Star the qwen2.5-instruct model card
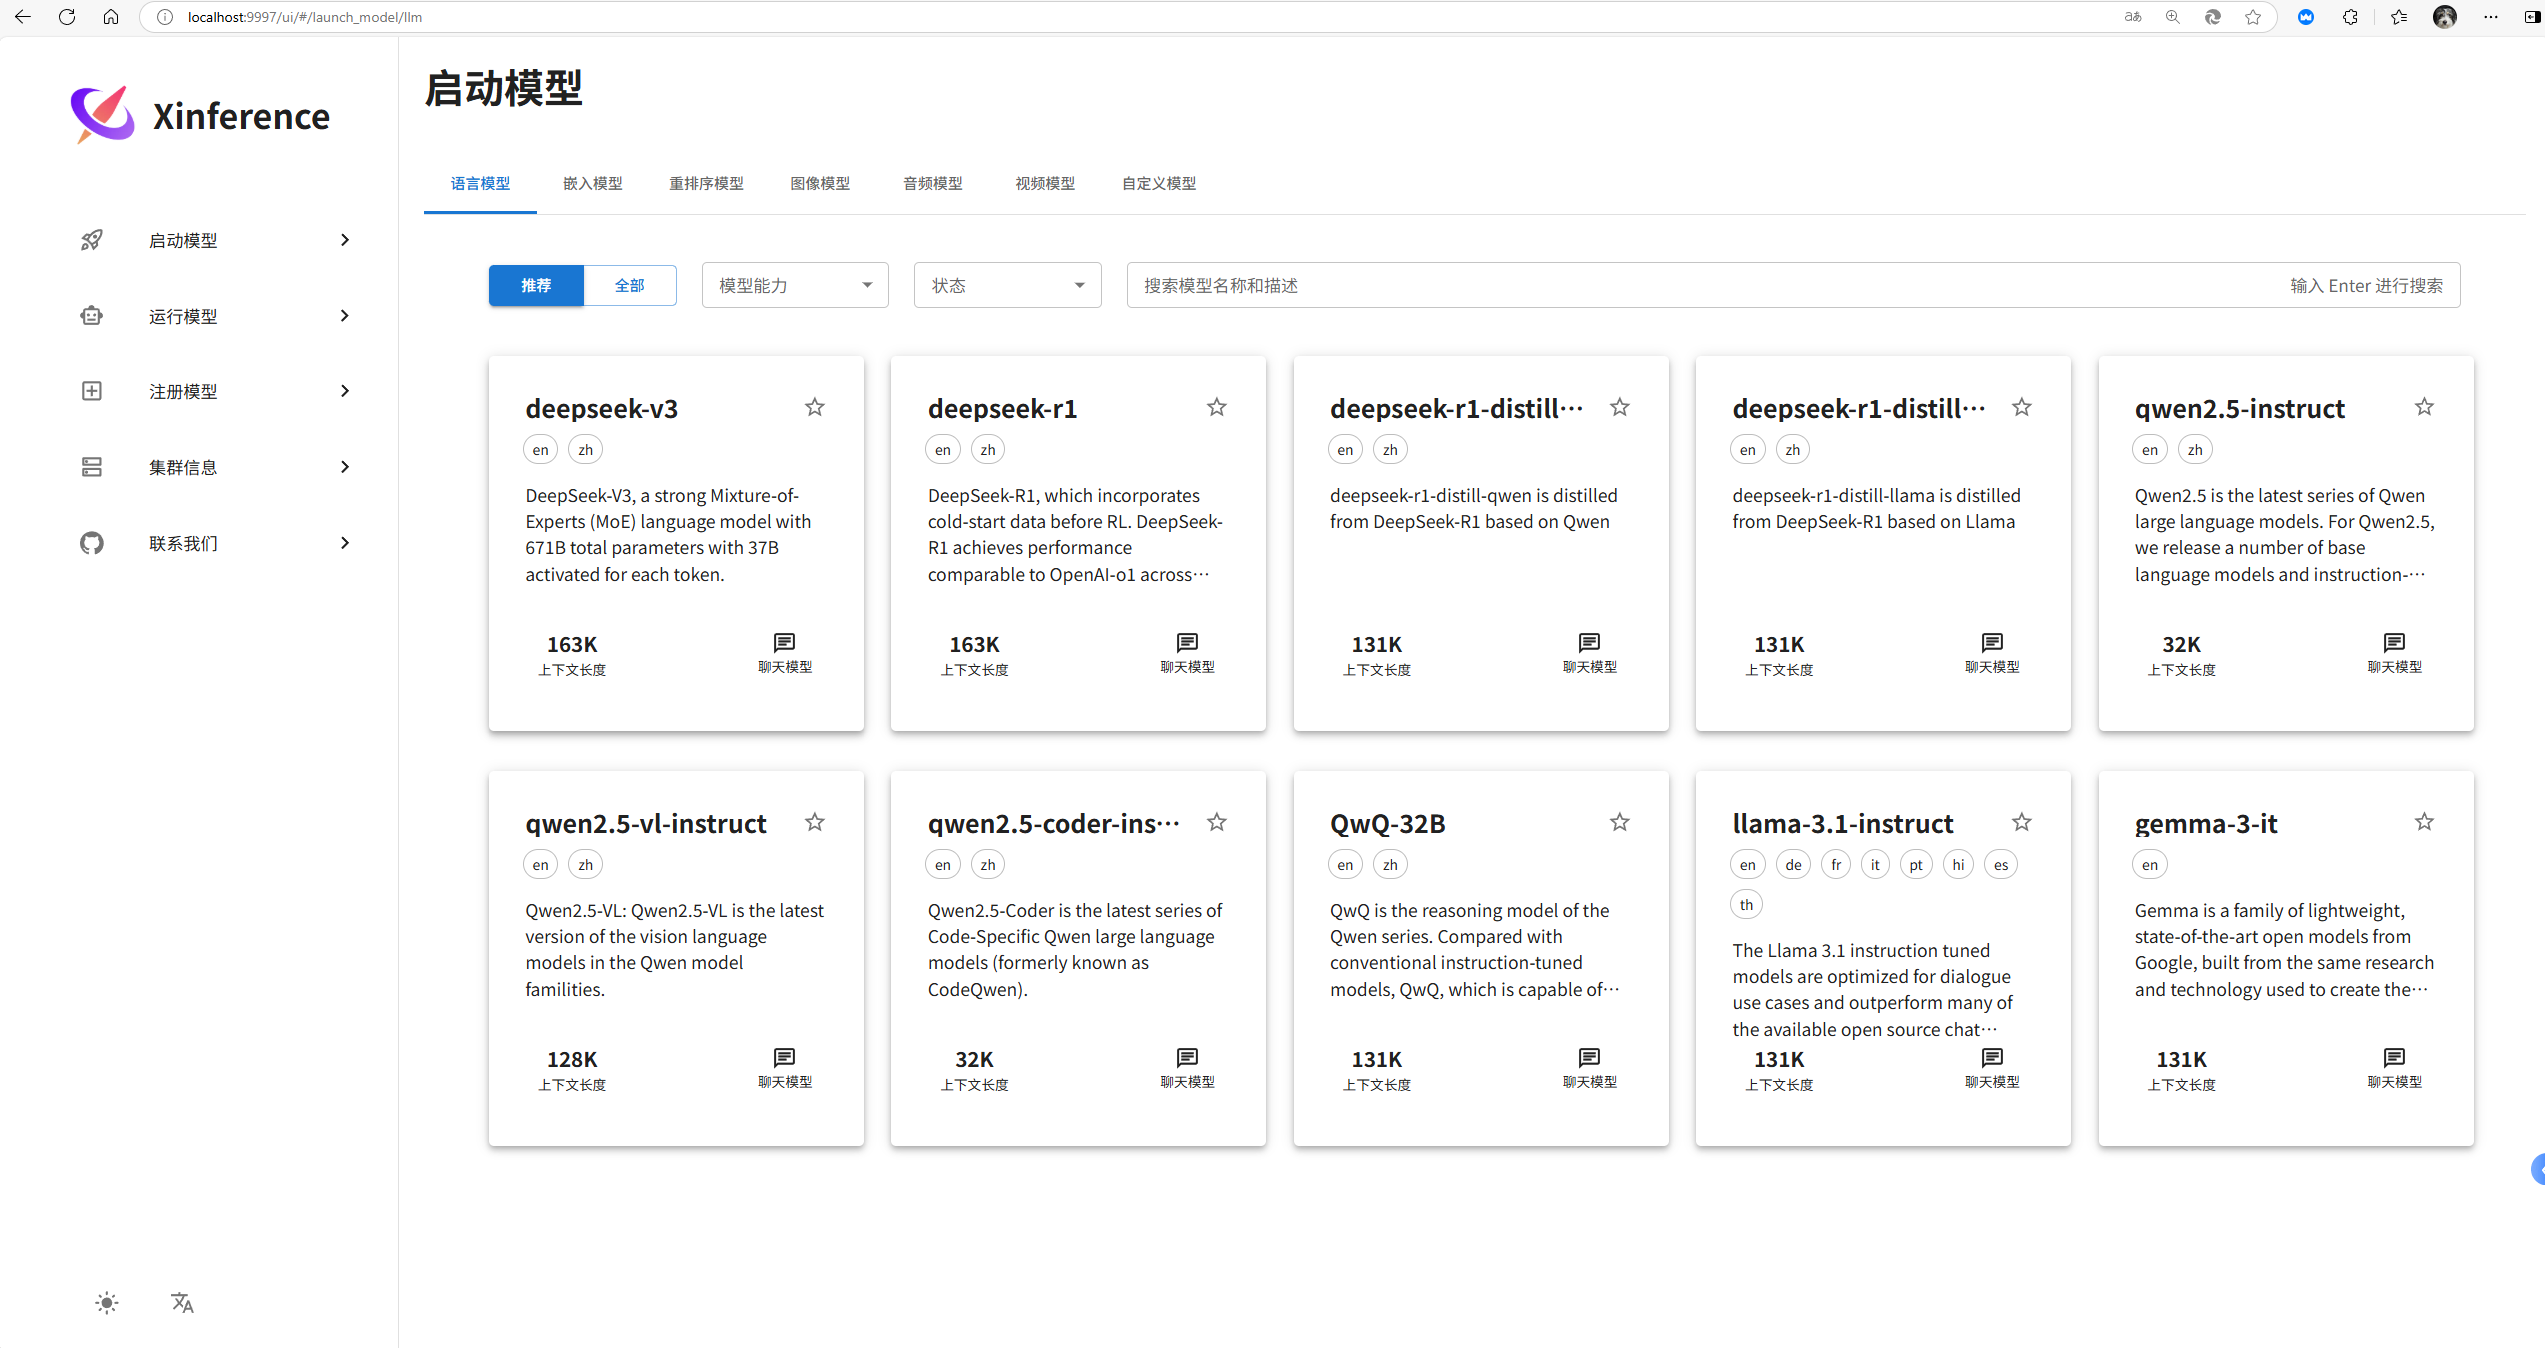2545x1348 pixels. pos(2424,407)
